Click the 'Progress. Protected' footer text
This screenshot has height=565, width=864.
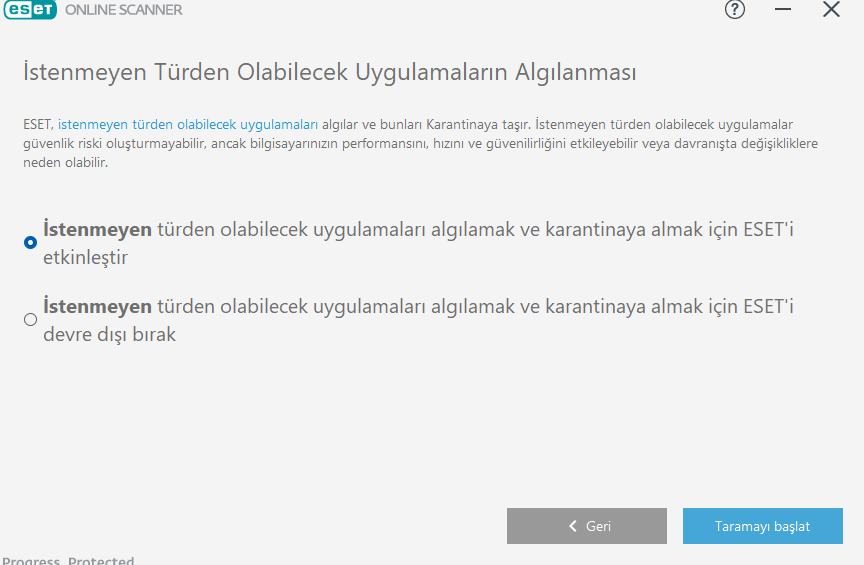tap(68, 560)
